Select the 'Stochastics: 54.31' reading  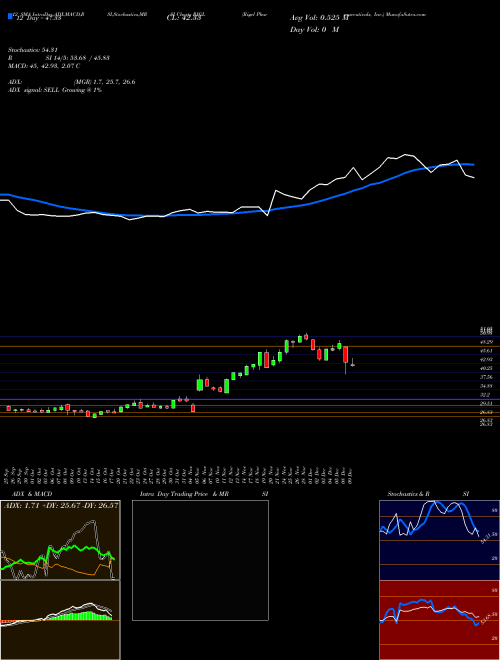tap(33, 50)
